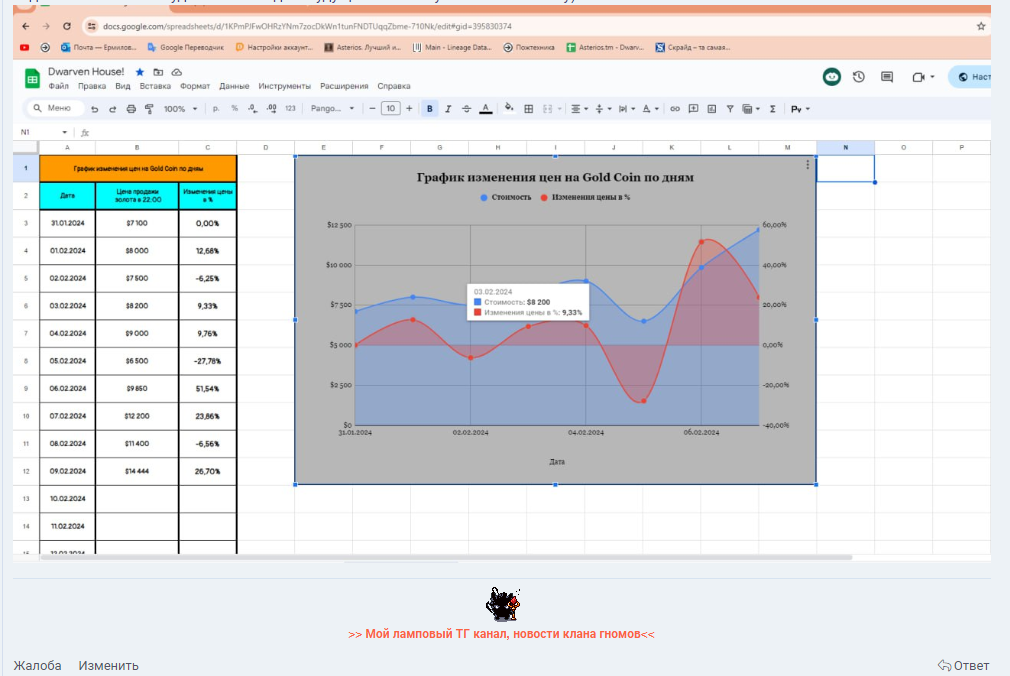The height and width of the screenshot is (676, 1010).
Task: Select the paint format tool
Action: [149, 108]
